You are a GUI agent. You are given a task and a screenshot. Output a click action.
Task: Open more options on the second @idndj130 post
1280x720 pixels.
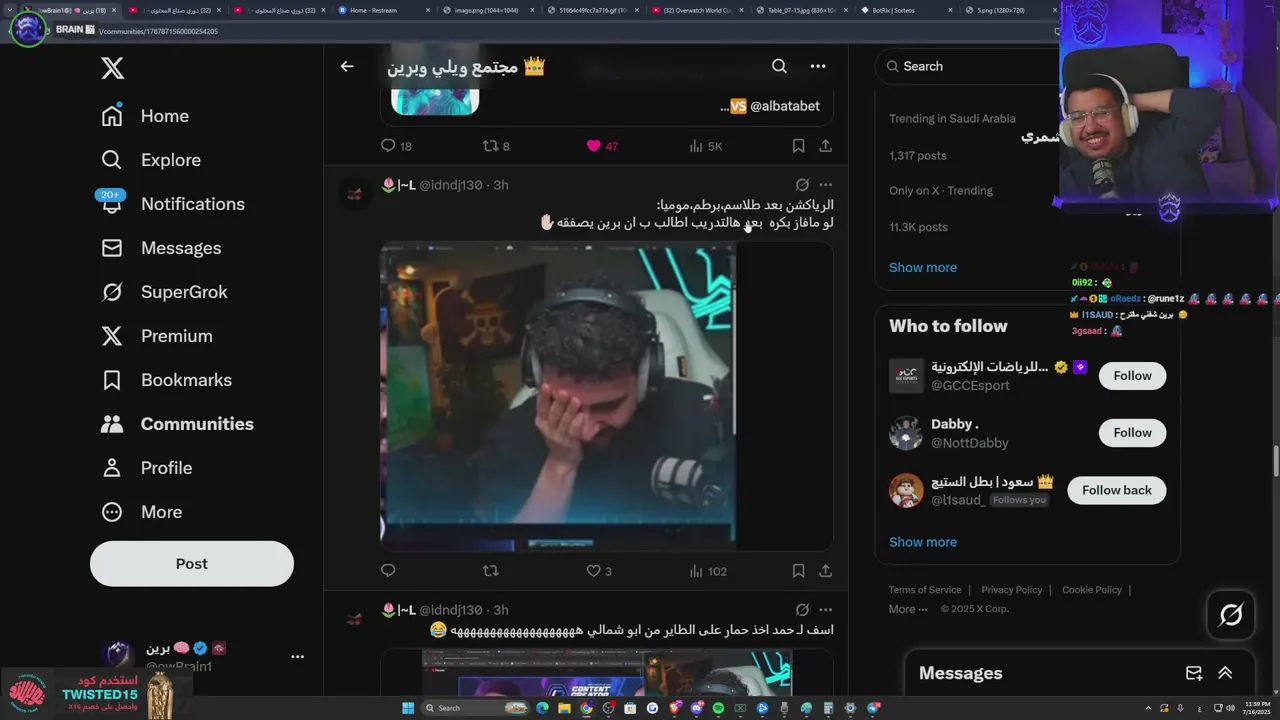pyautogui.click(x=825, y=610)
